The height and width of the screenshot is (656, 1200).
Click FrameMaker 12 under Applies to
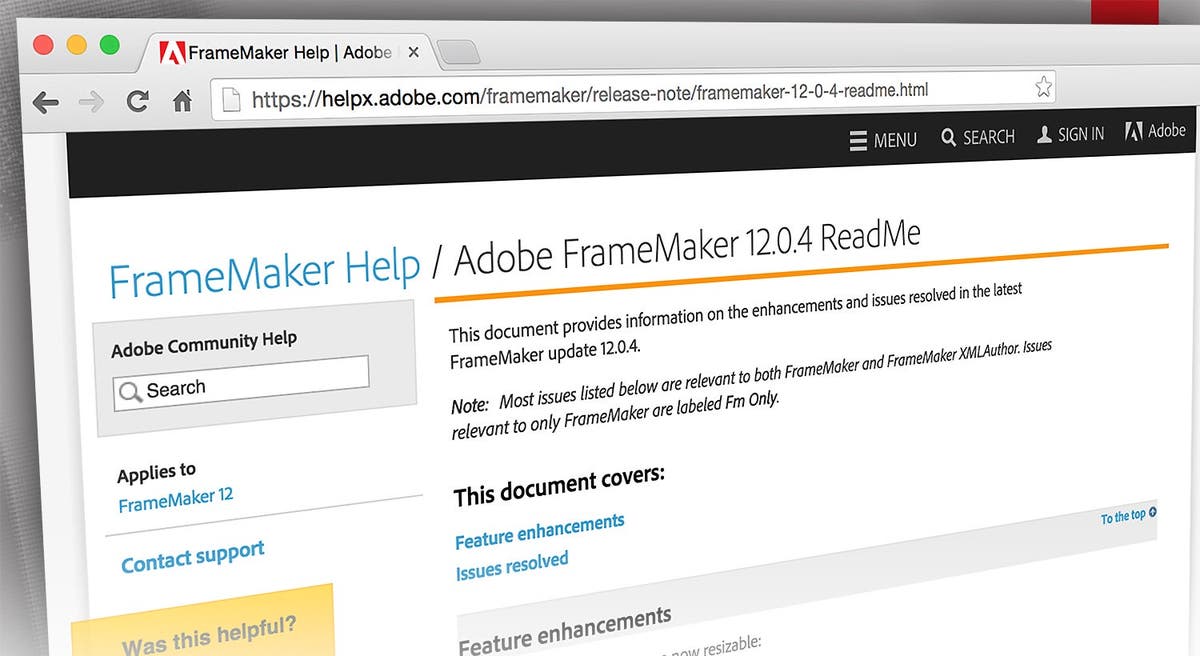click(176, 500)
